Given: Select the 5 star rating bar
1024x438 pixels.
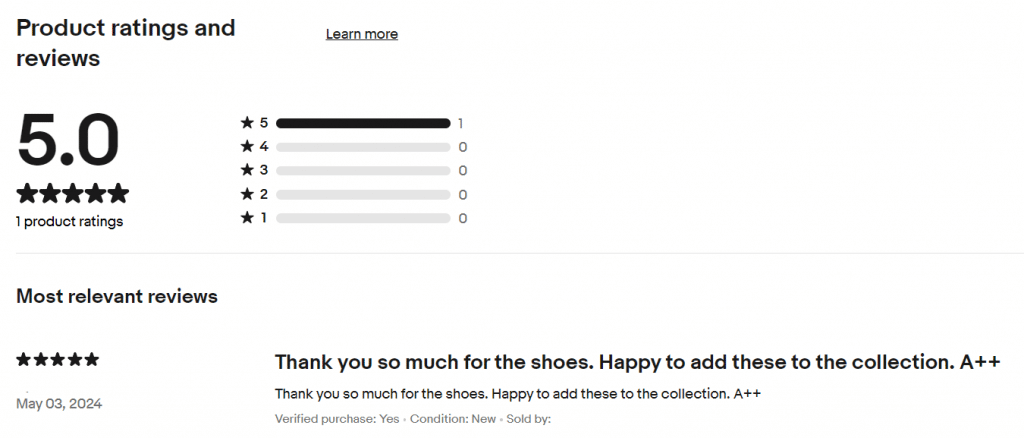Looking at the screenshot, I should [x=363, y=123].
